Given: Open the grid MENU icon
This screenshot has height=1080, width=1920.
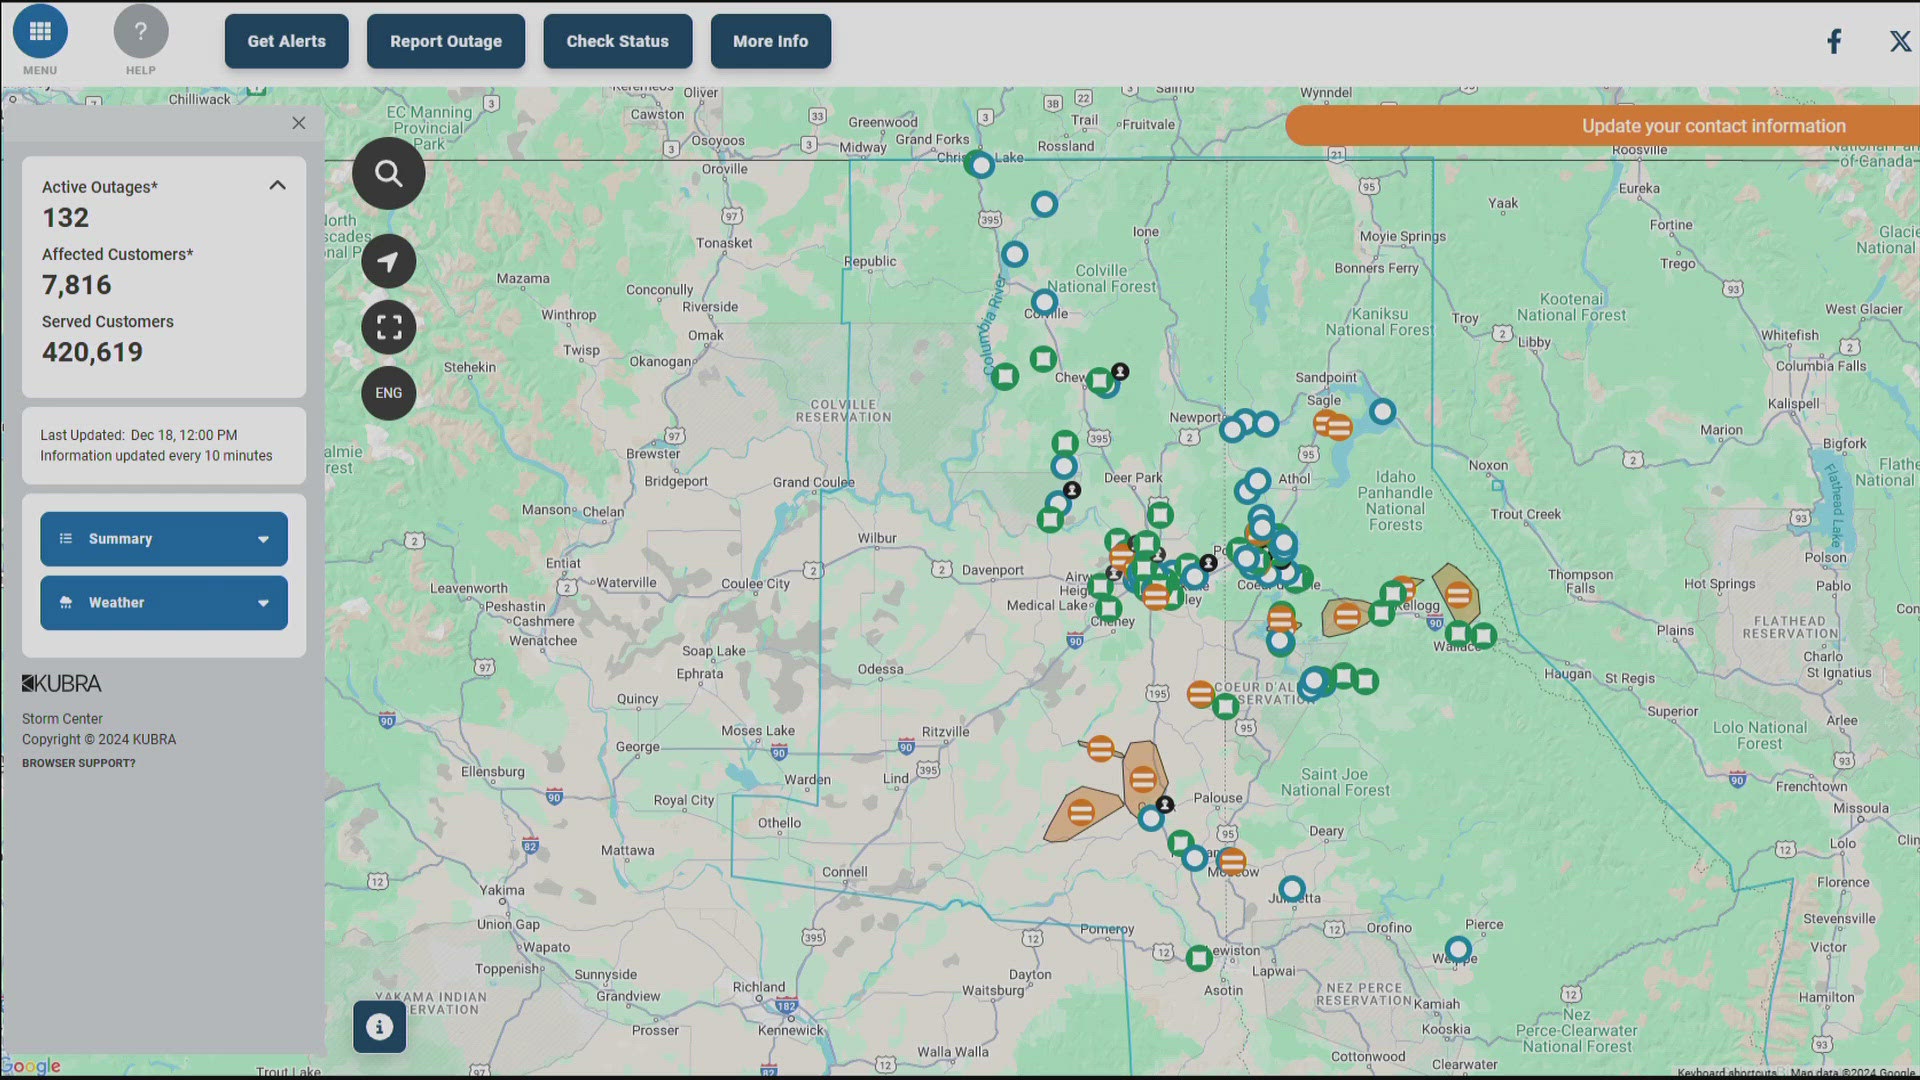Looking at the screenshot, I should pos(40,31).
